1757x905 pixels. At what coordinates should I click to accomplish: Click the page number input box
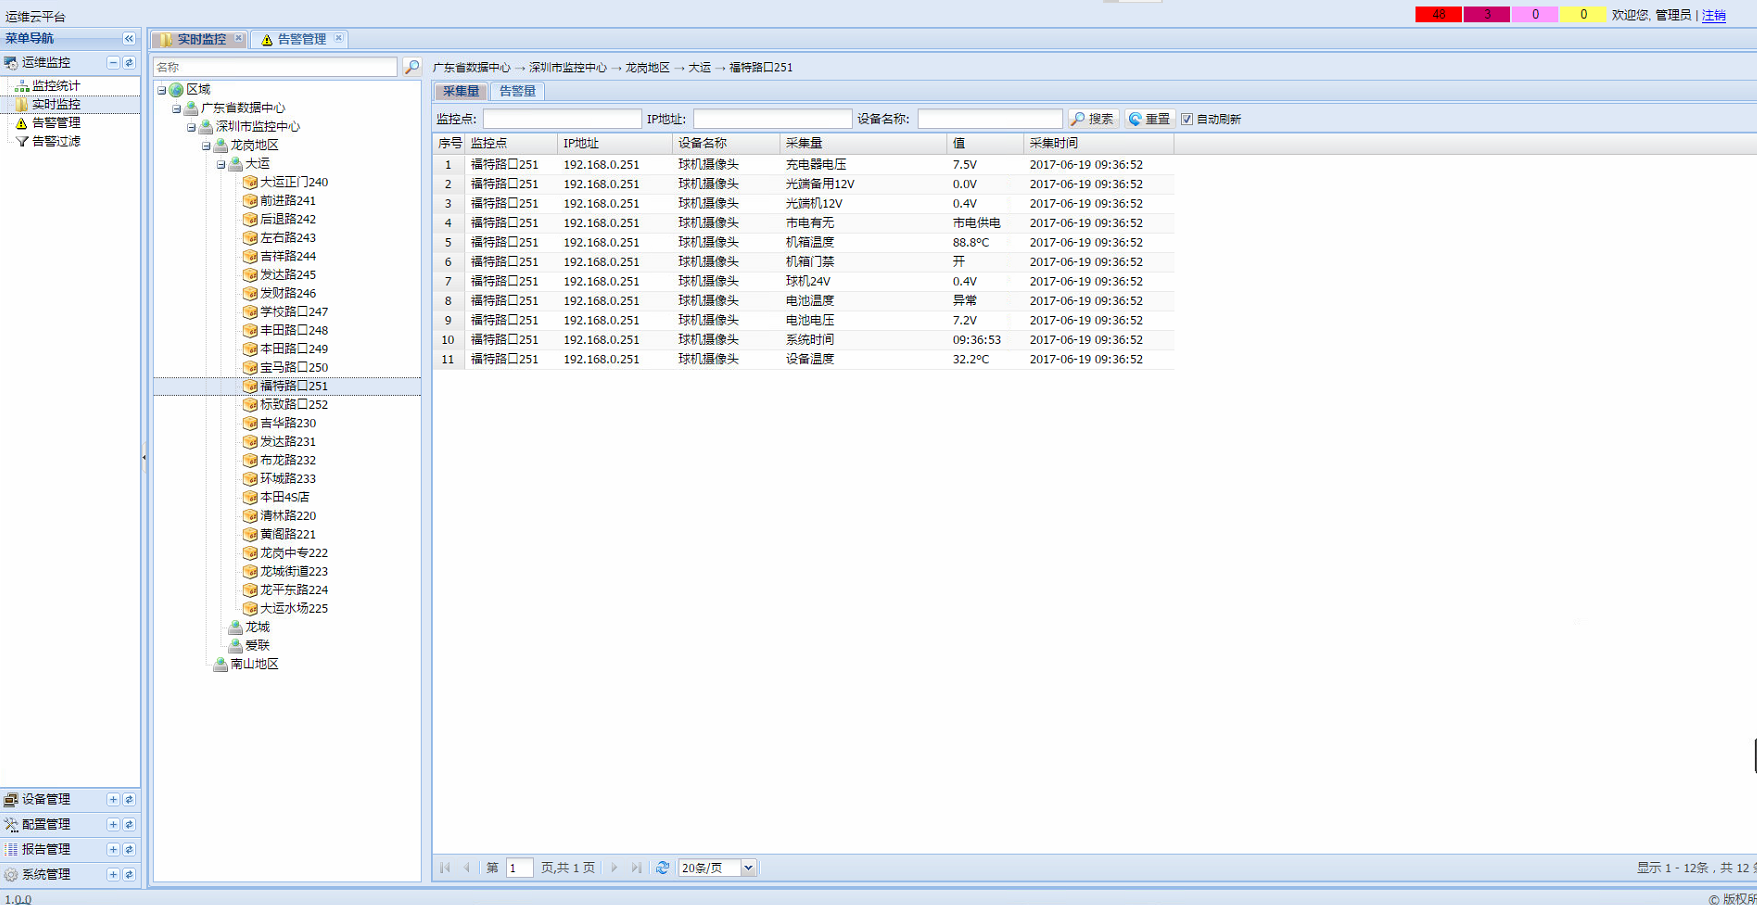click(519, 868)
